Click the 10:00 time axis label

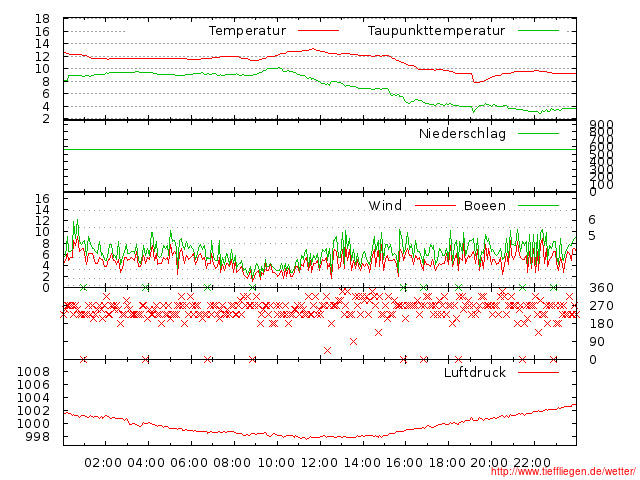276,463
